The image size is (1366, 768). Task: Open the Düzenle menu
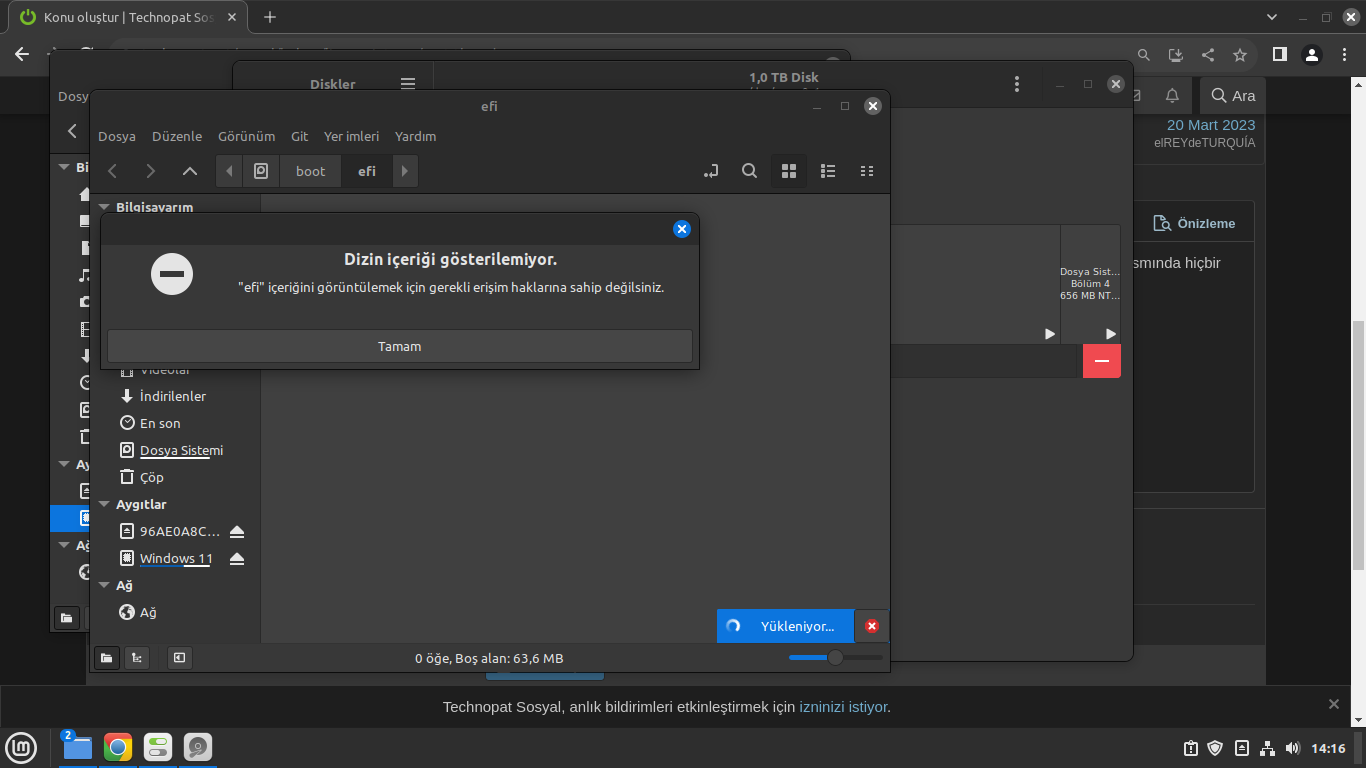coord(177,136)
